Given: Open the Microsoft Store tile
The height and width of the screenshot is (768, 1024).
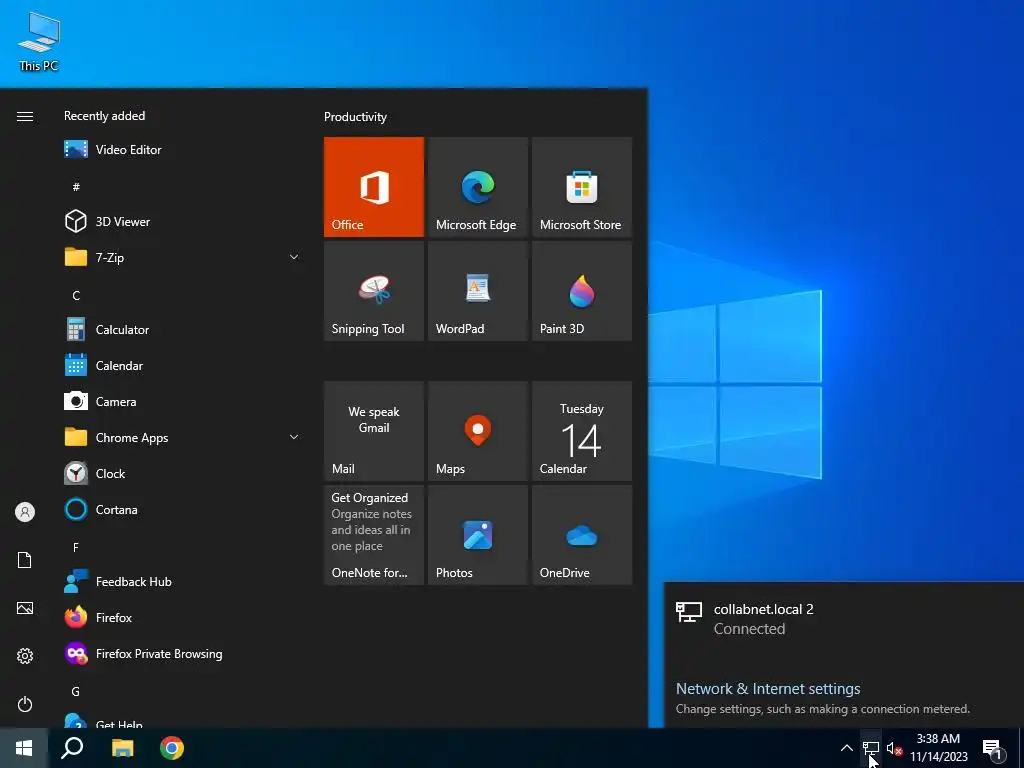Looking at the screenshot, I should [x=582, y=187].
